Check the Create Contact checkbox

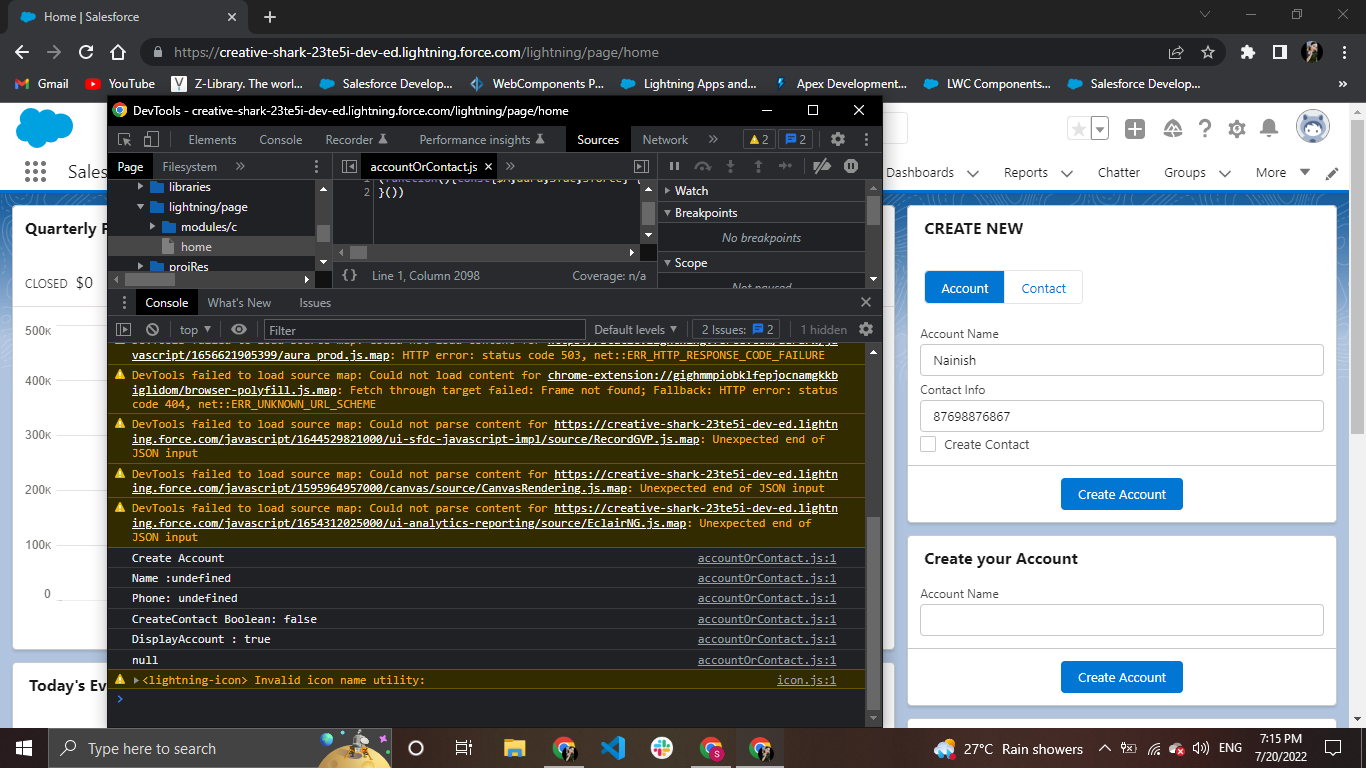pos(928,444)
